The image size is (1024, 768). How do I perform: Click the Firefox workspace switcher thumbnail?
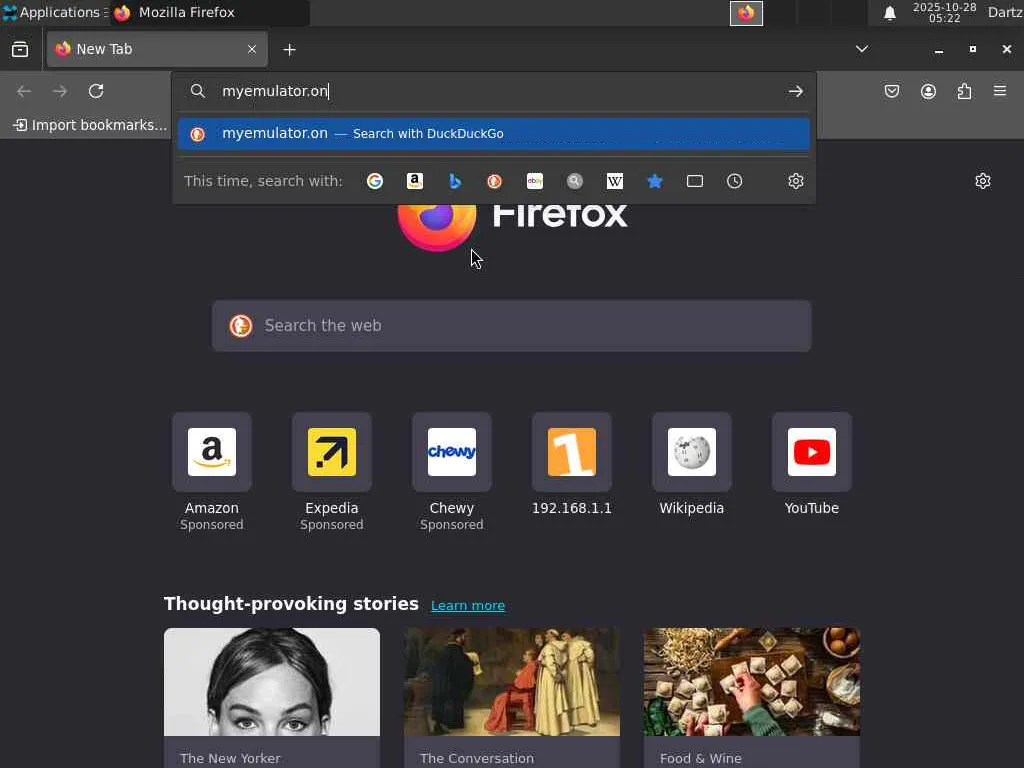pos(746,13)
